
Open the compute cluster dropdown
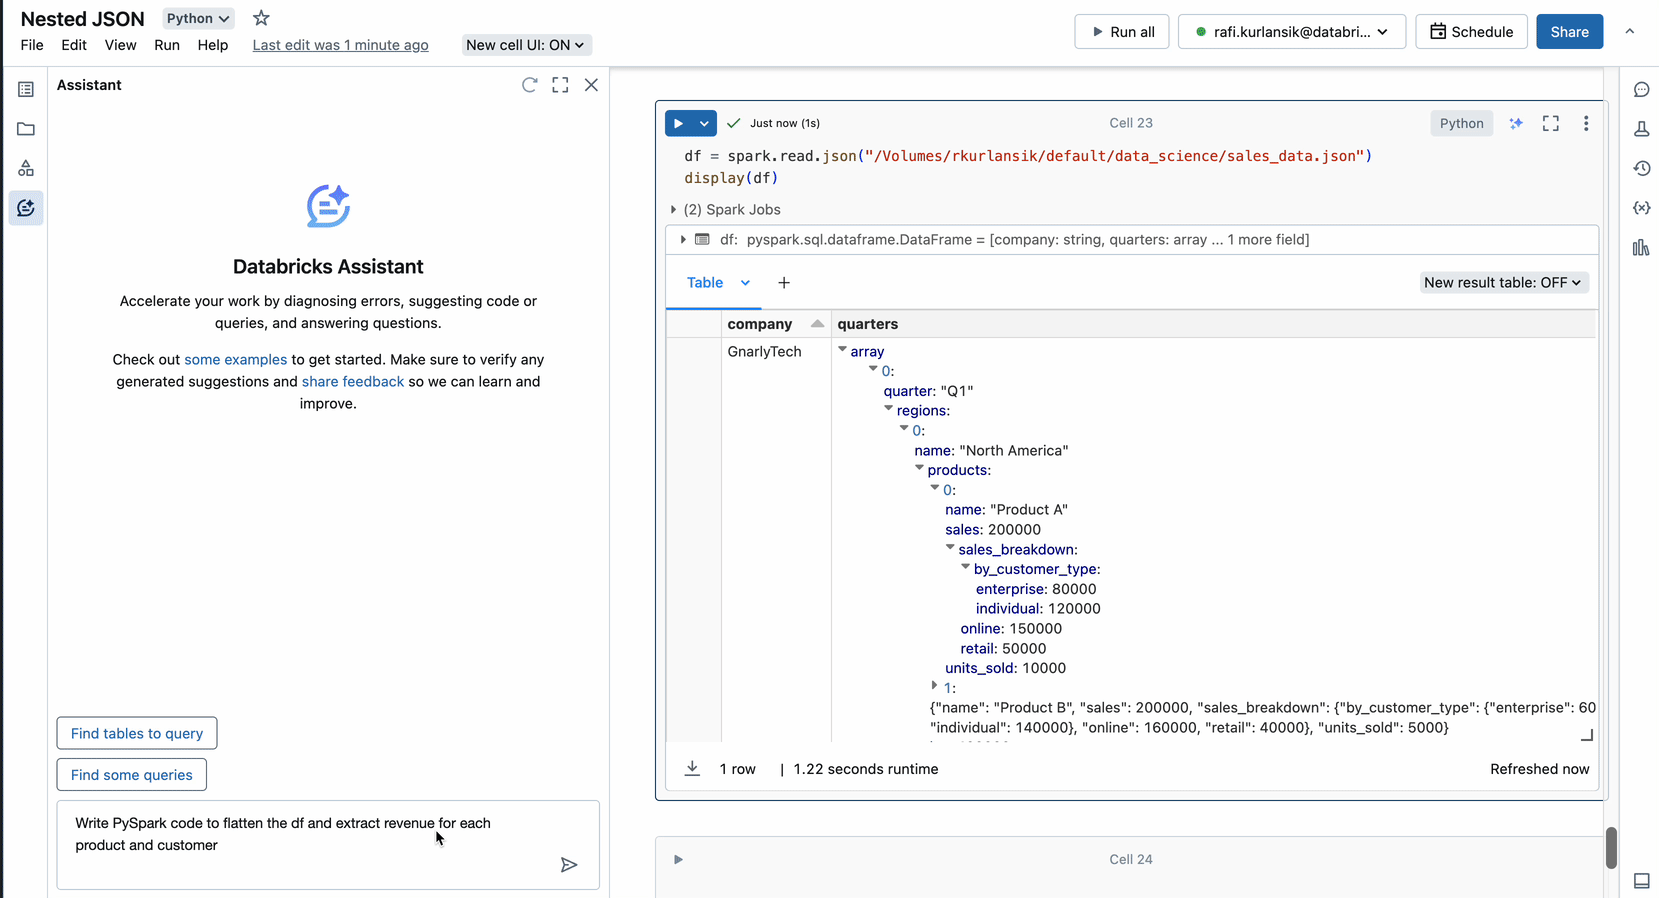(x=1291, y=32)
